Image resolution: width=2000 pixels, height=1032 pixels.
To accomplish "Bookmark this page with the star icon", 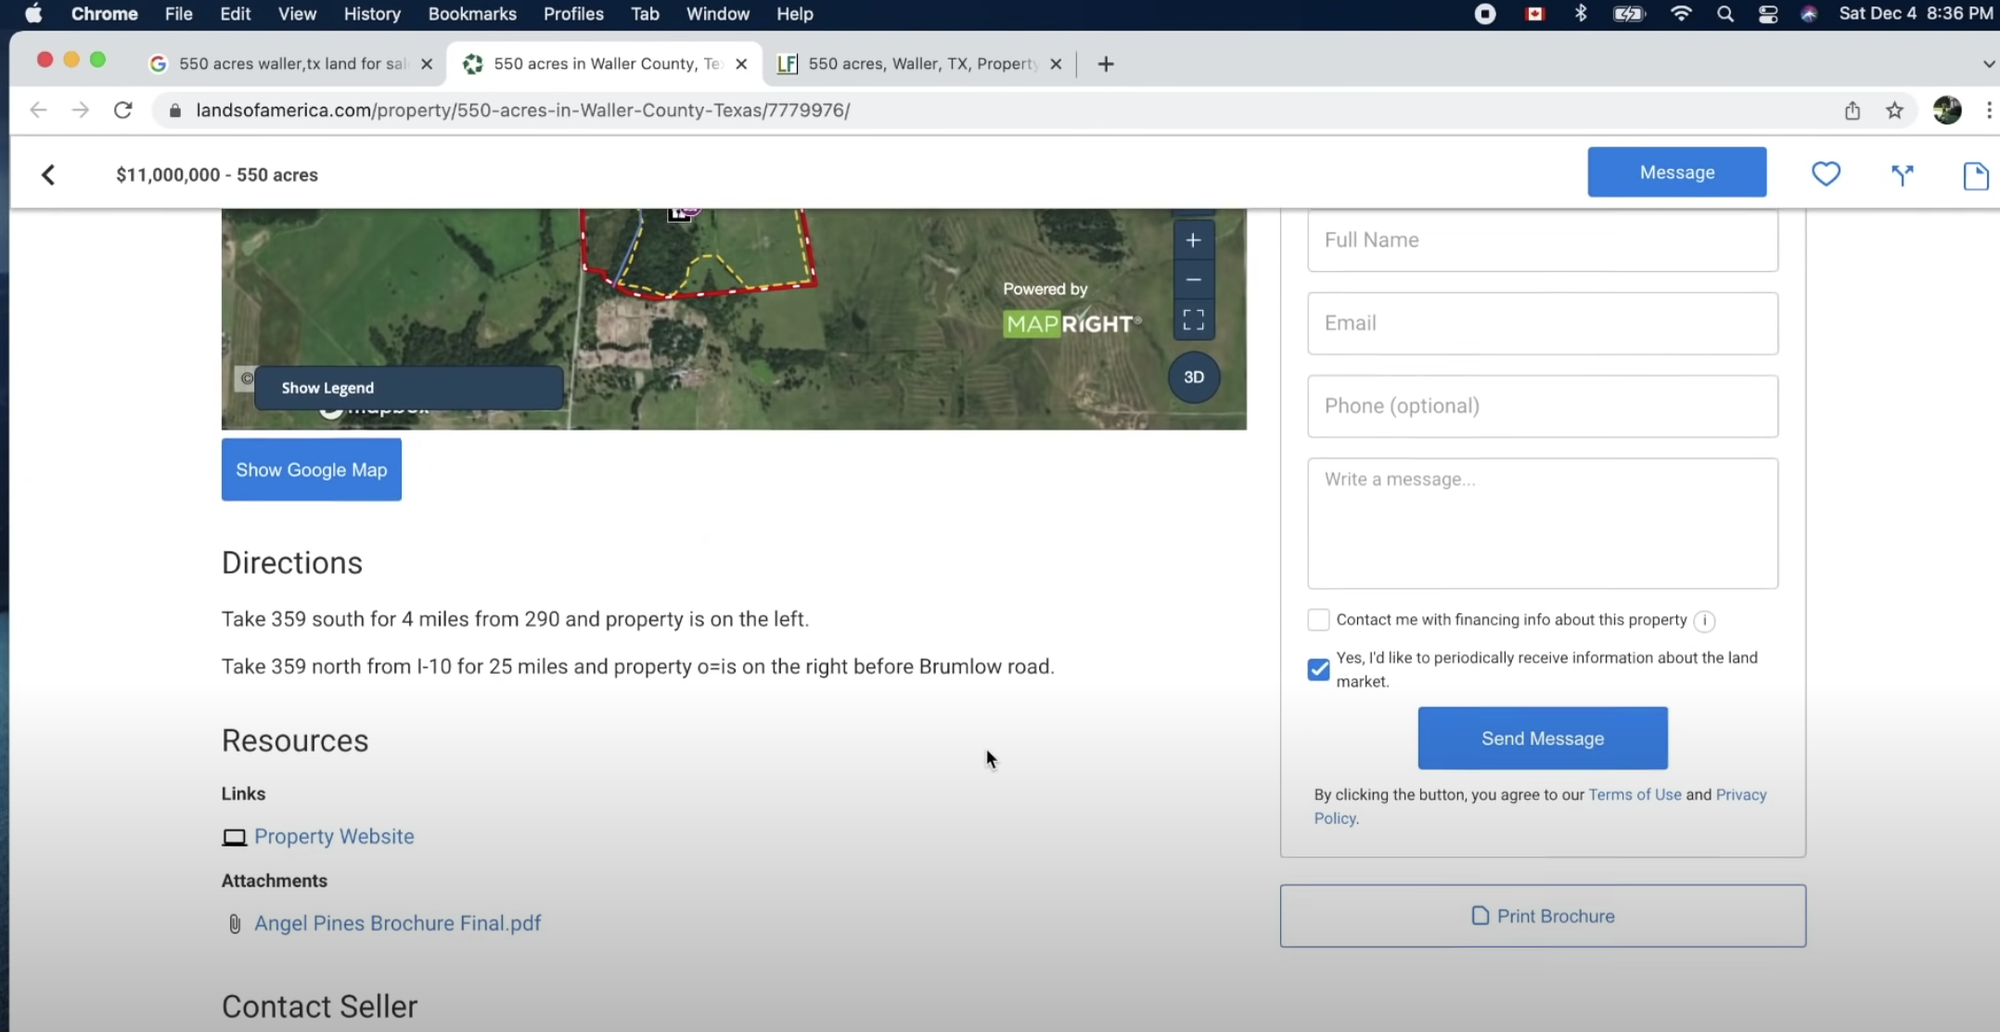I will click(1894, 110).
